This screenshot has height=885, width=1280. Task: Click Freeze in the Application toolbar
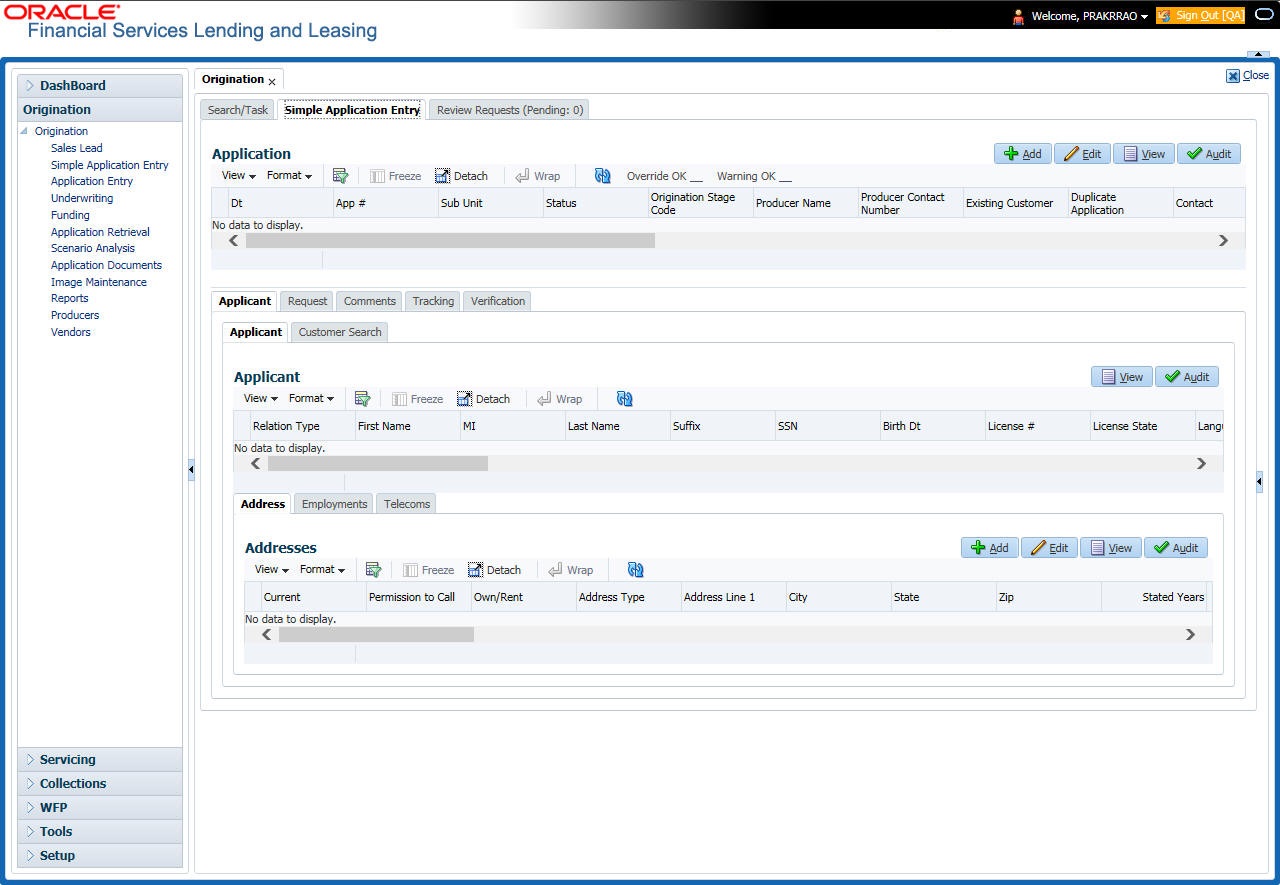pyautogui.click(x=395, y=176)
